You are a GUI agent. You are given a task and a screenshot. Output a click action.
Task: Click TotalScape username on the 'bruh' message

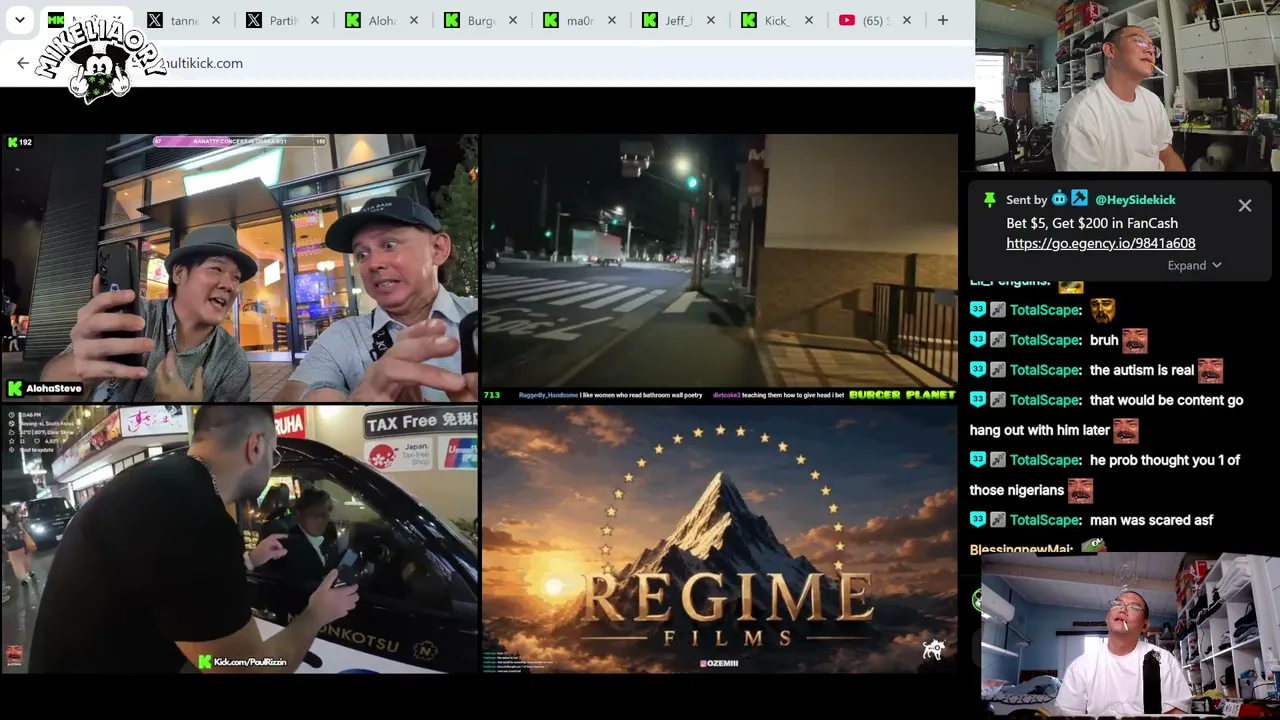point(1046,340)
